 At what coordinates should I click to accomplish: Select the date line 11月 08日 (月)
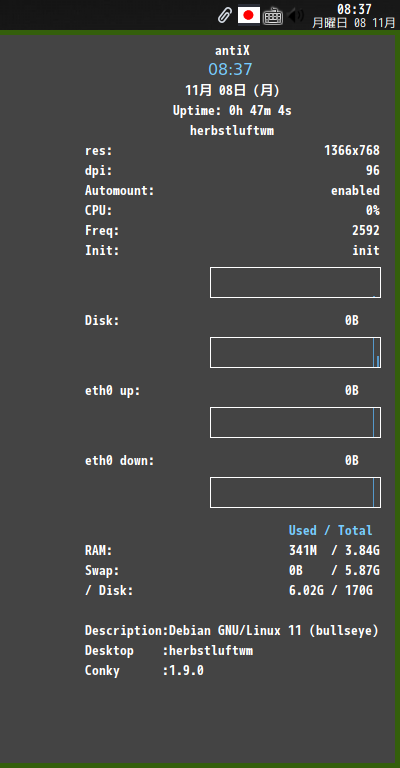[x=232, y=91]
